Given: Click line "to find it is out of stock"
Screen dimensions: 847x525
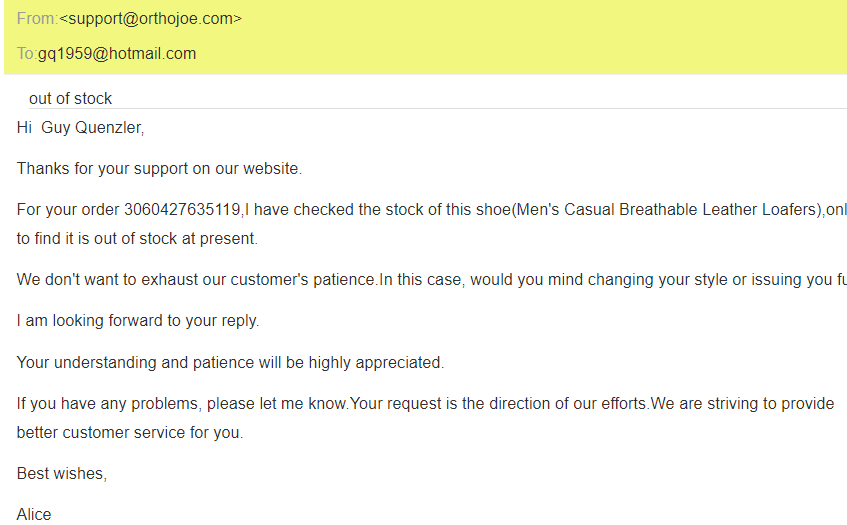Looking at the screenshot, I should pos(137,239).
